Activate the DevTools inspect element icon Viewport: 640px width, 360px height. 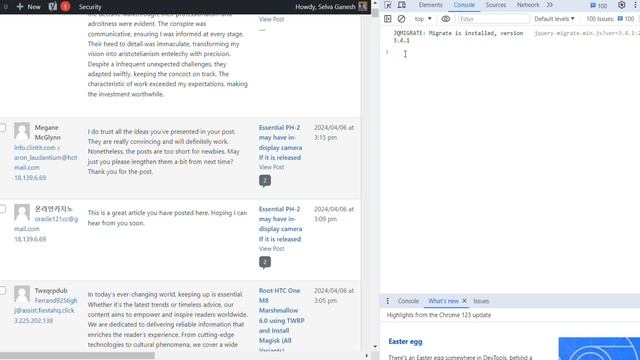[x=388, y=5]
